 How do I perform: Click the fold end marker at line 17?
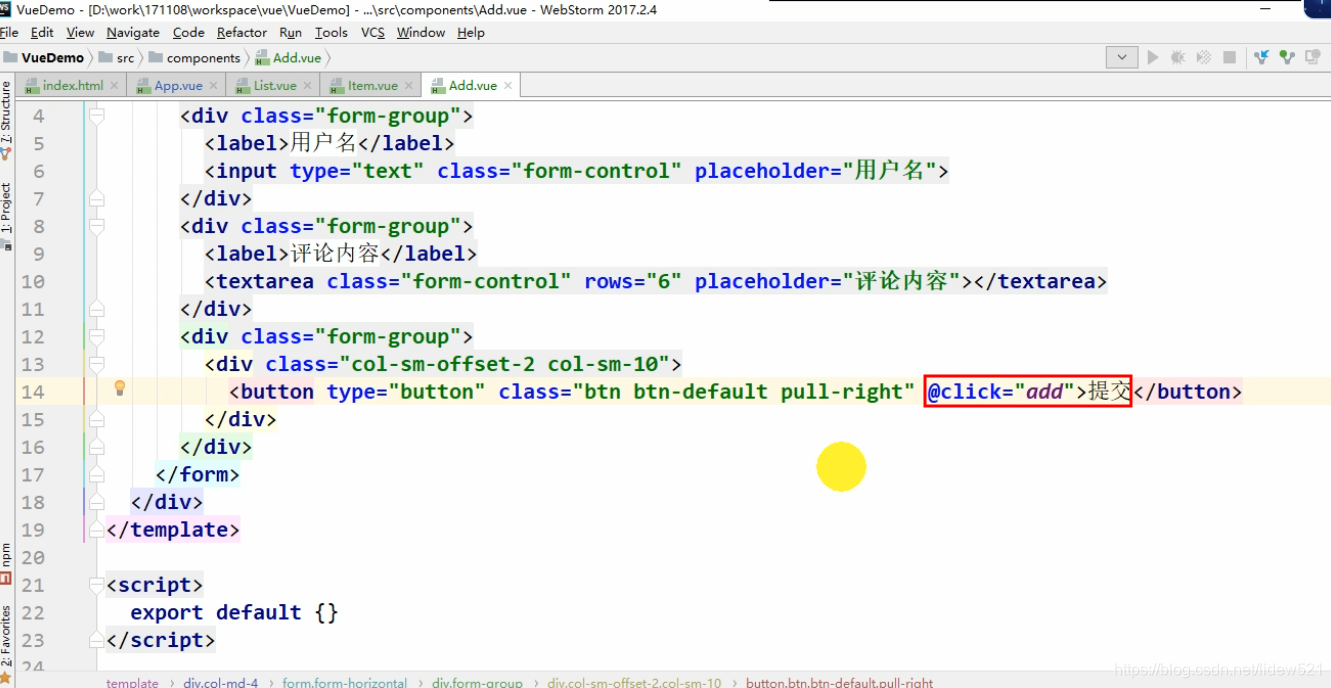pyautogui.click(x=96, y=474)
